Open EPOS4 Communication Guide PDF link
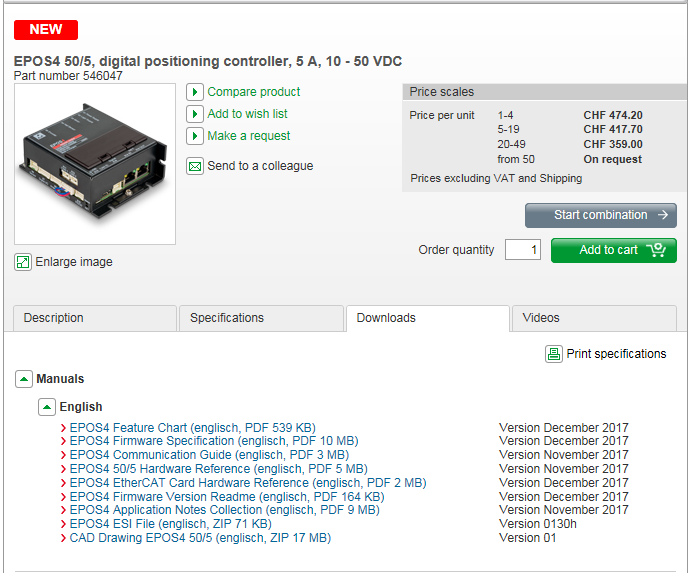688x573 pixels. coord(209,455)
